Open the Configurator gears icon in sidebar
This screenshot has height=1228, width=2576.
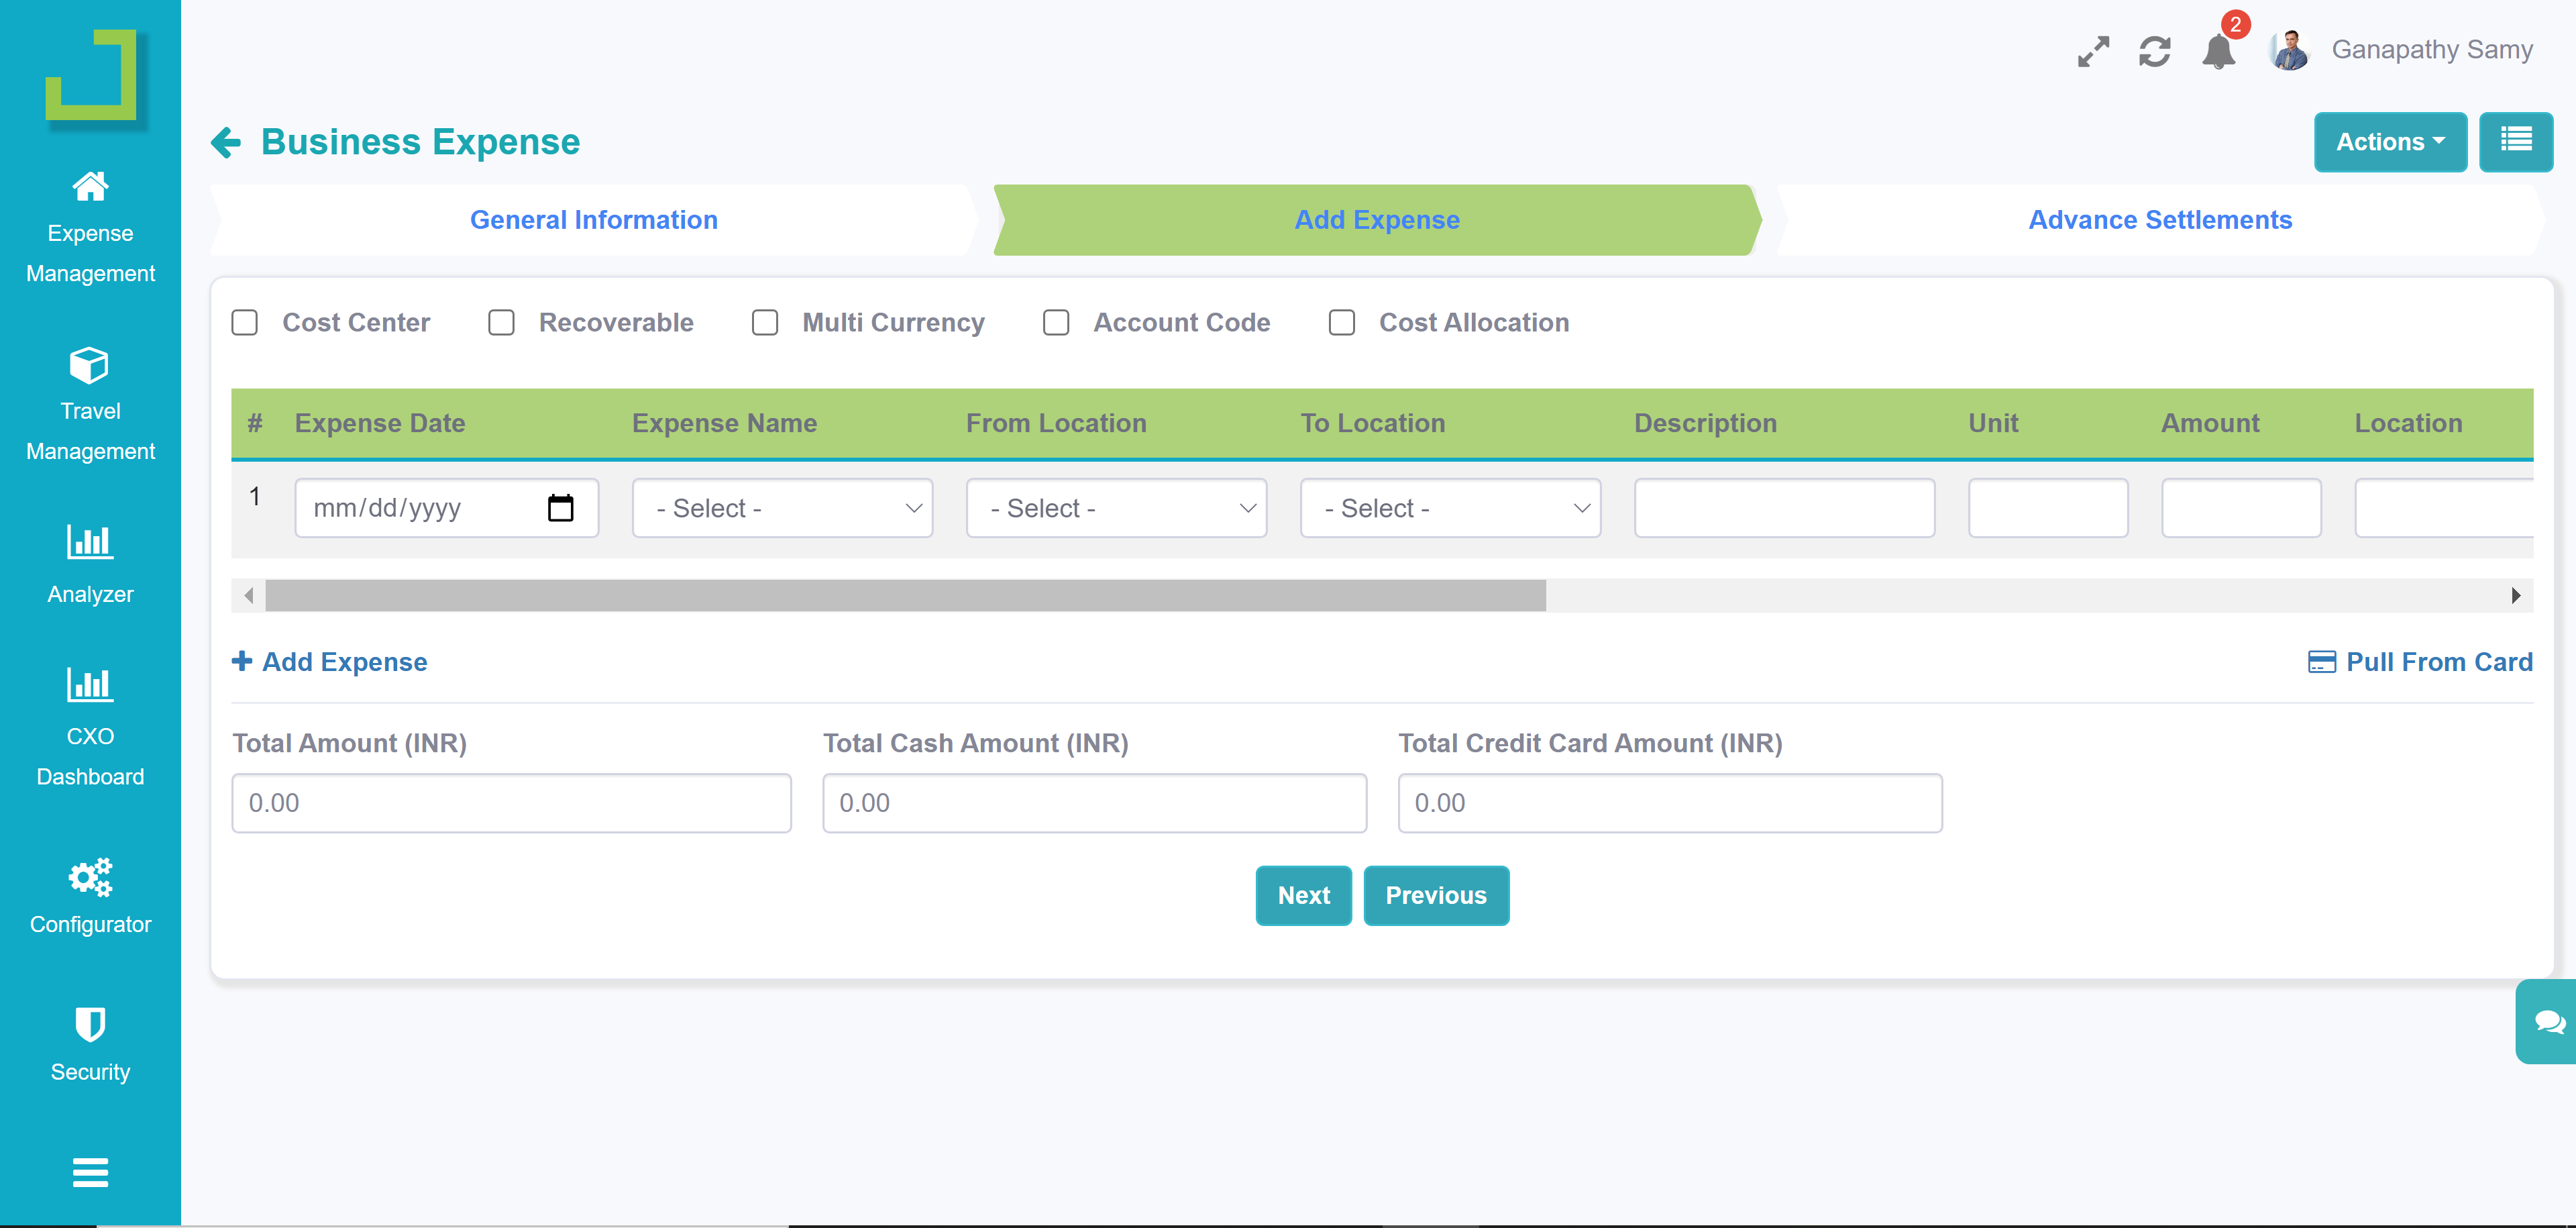(90, 877)
